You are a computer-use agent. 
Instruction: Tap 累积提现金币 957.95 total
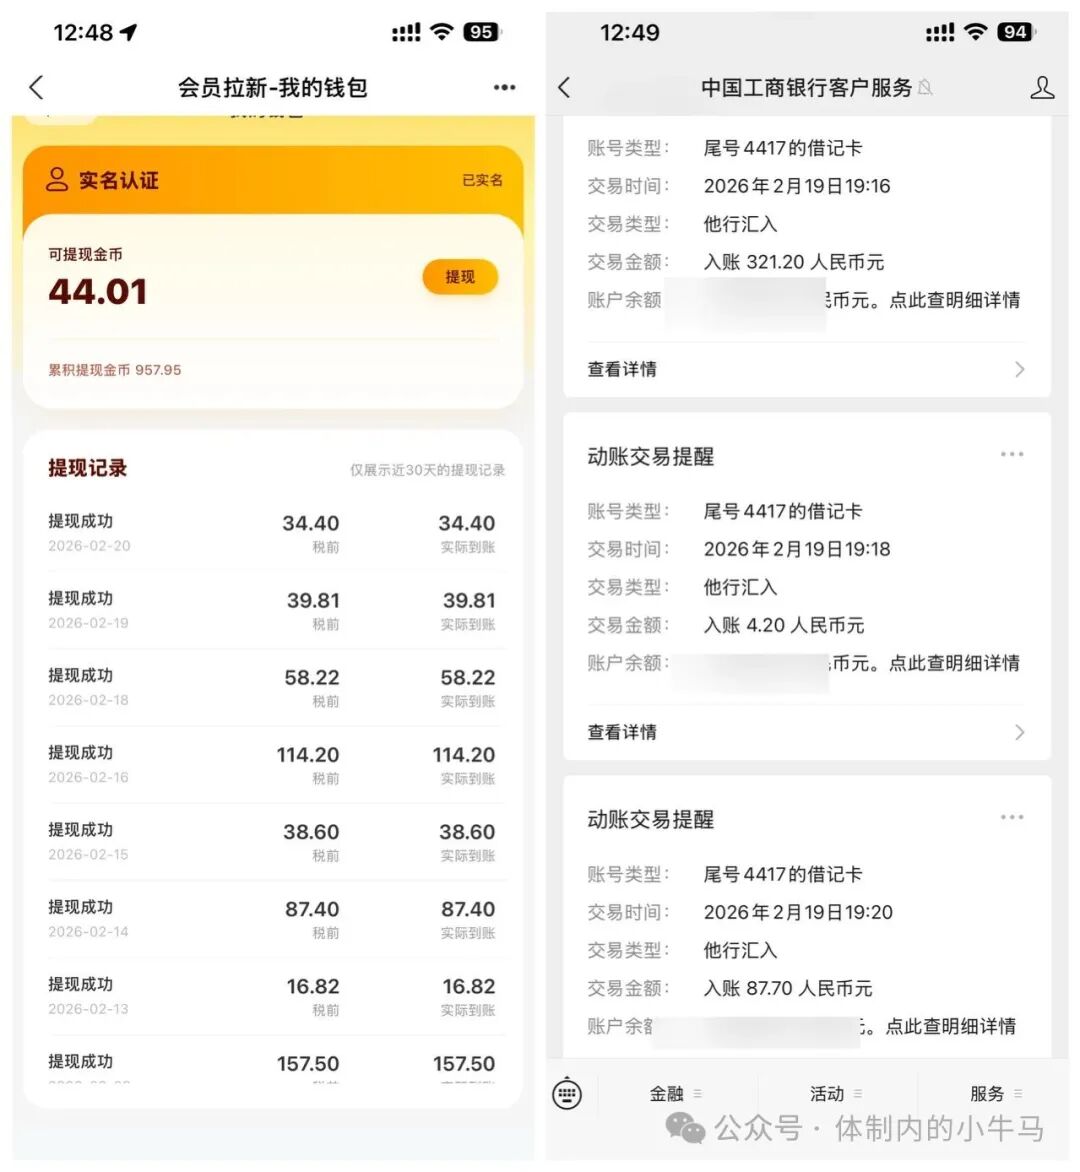(x=114, y=370)
